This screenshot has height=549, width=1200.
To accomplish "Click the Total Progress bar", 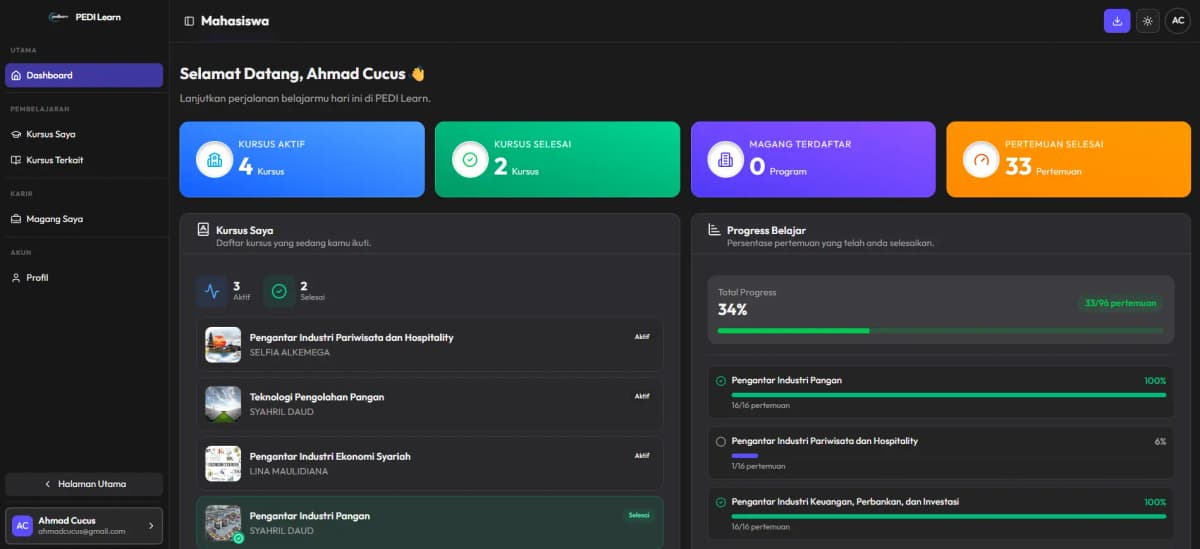I will click(940, 330).
